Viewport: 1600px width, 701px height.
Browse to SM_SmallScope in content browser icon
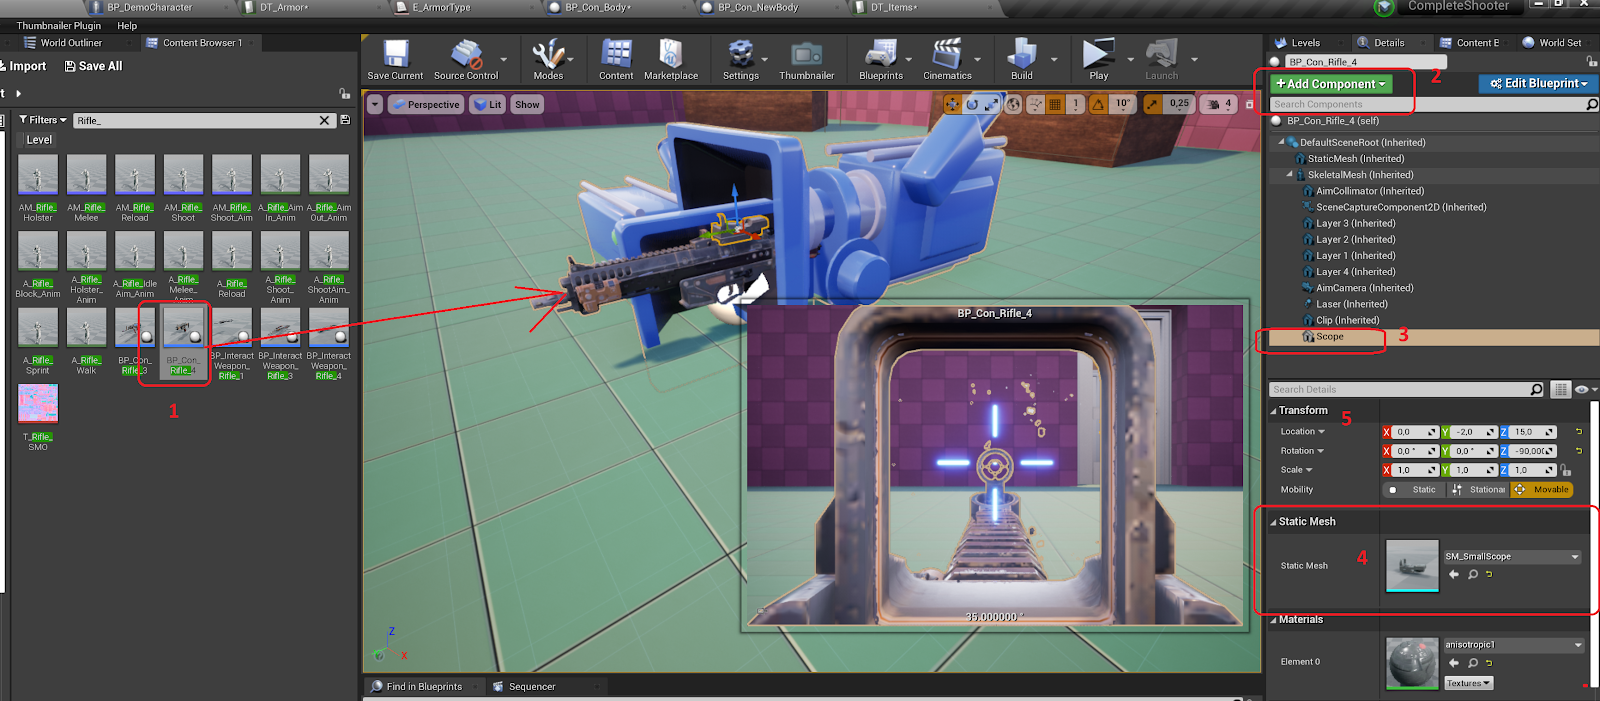(x=1473, y=574)
